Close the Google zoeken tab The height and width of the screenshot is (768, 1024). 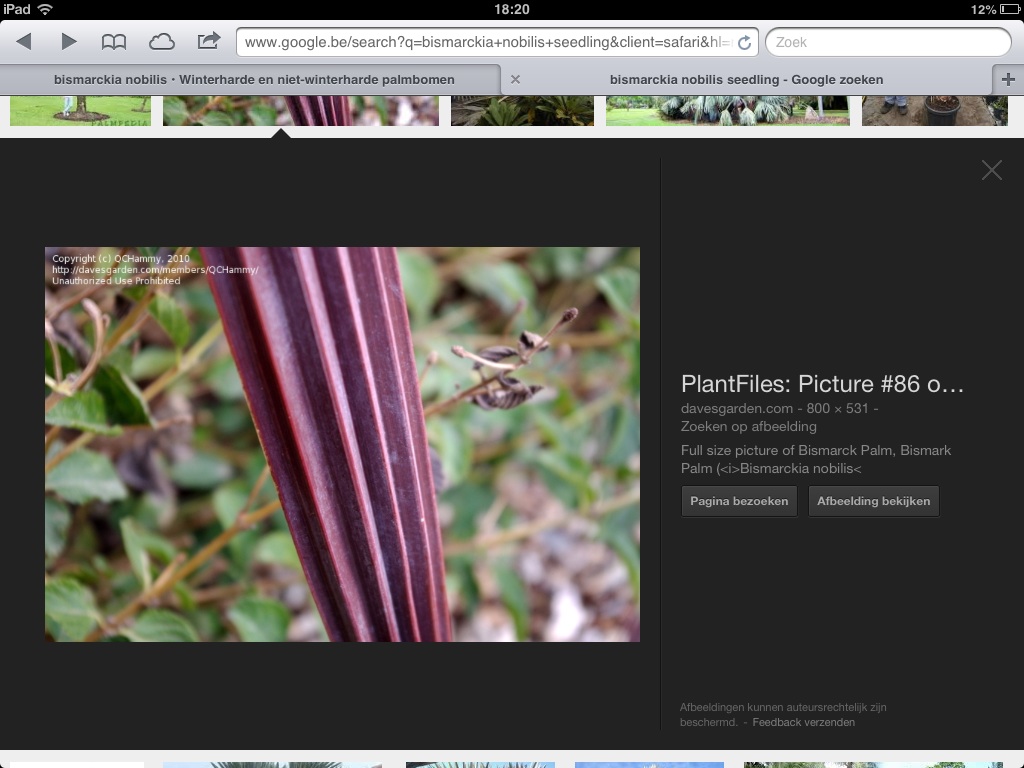pos(515,79)
